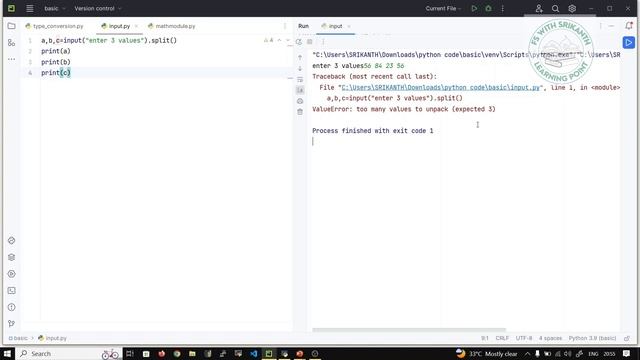Image resolution: width=640 pixels, height=360 pixels.
Task: Expand the Version control dropdown
Action: click(x=98, y=8)
